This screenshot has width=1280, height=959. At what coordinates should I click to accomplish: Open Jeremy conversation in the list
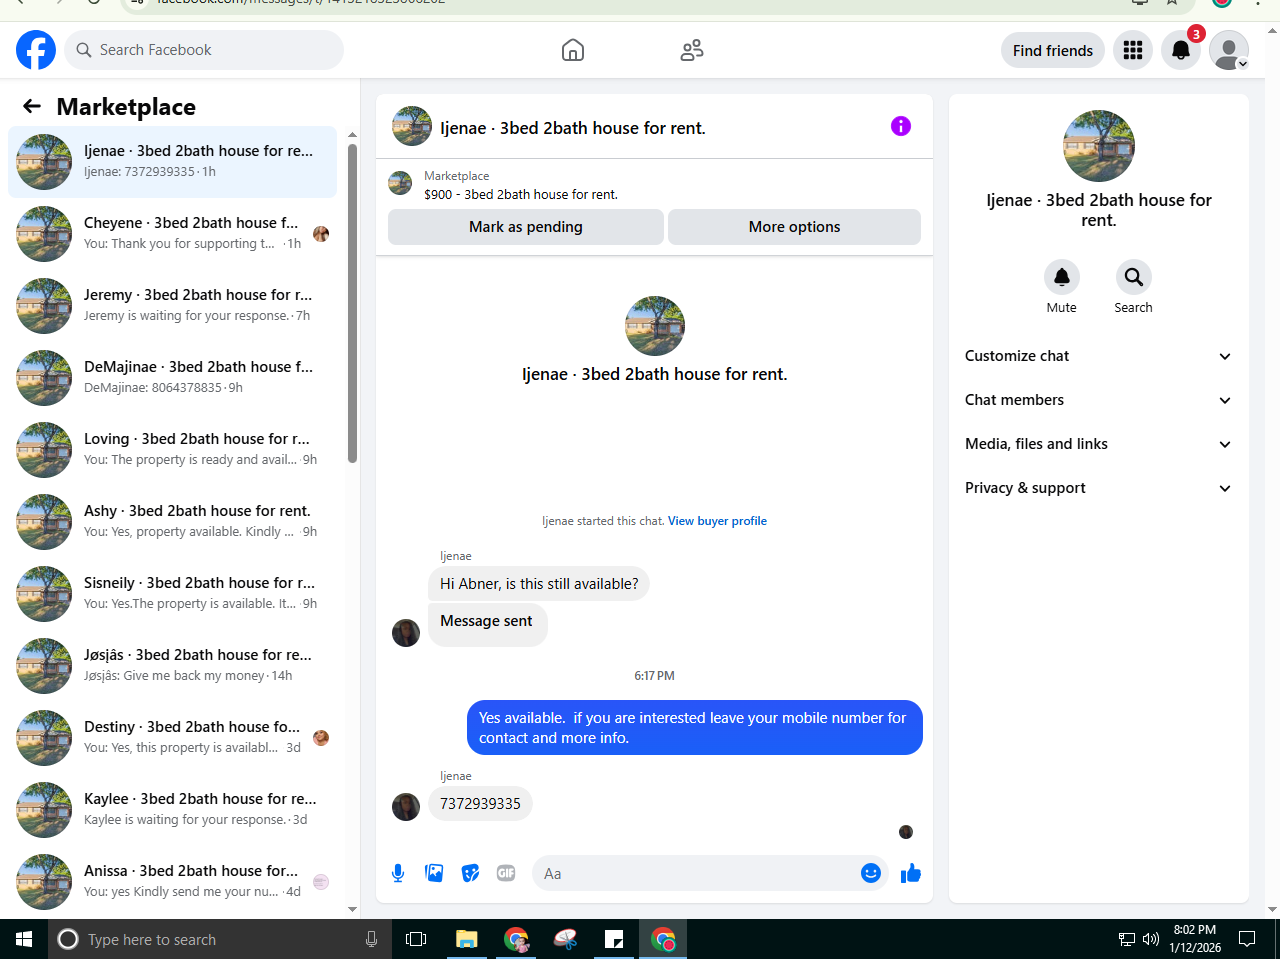point(172,306)
